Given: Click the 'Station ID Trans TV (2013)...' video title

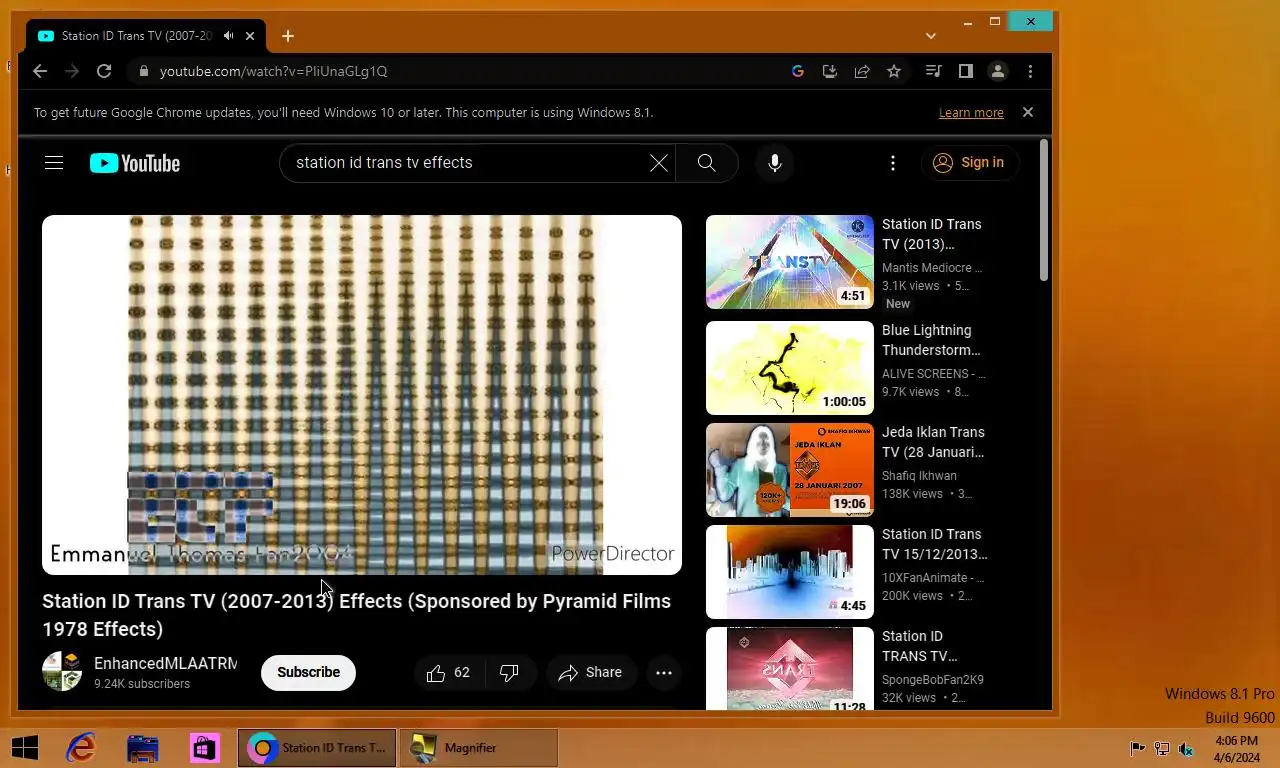Looking at the screenshot, I should pos(932,234).
